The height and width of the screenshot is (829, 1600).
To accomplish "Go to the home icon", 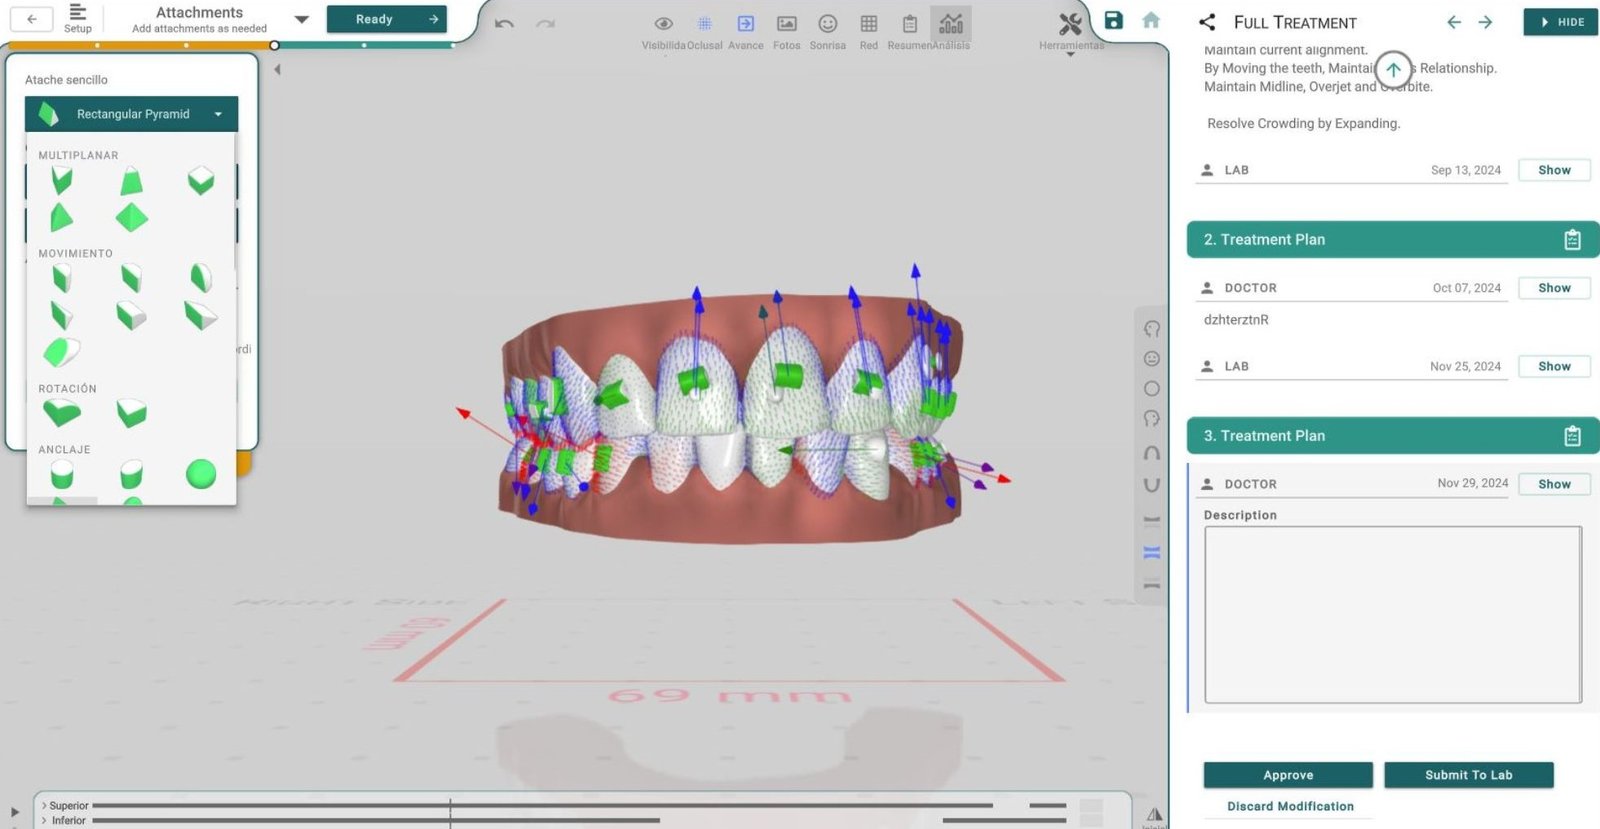I will coord(1151,20).
